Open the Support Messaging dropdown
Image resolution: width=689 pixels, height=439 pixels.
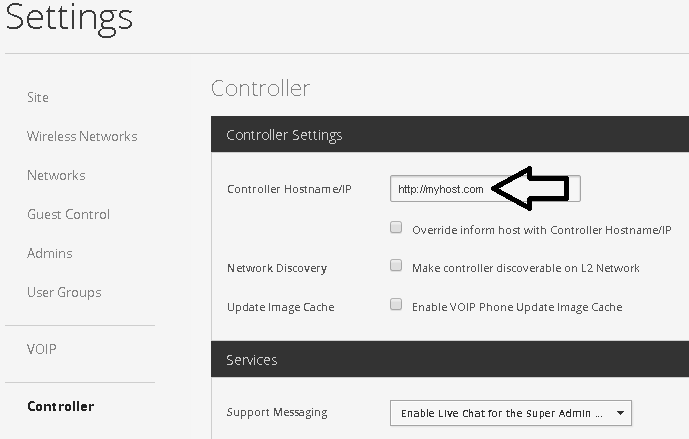click(x=510, y=412)
